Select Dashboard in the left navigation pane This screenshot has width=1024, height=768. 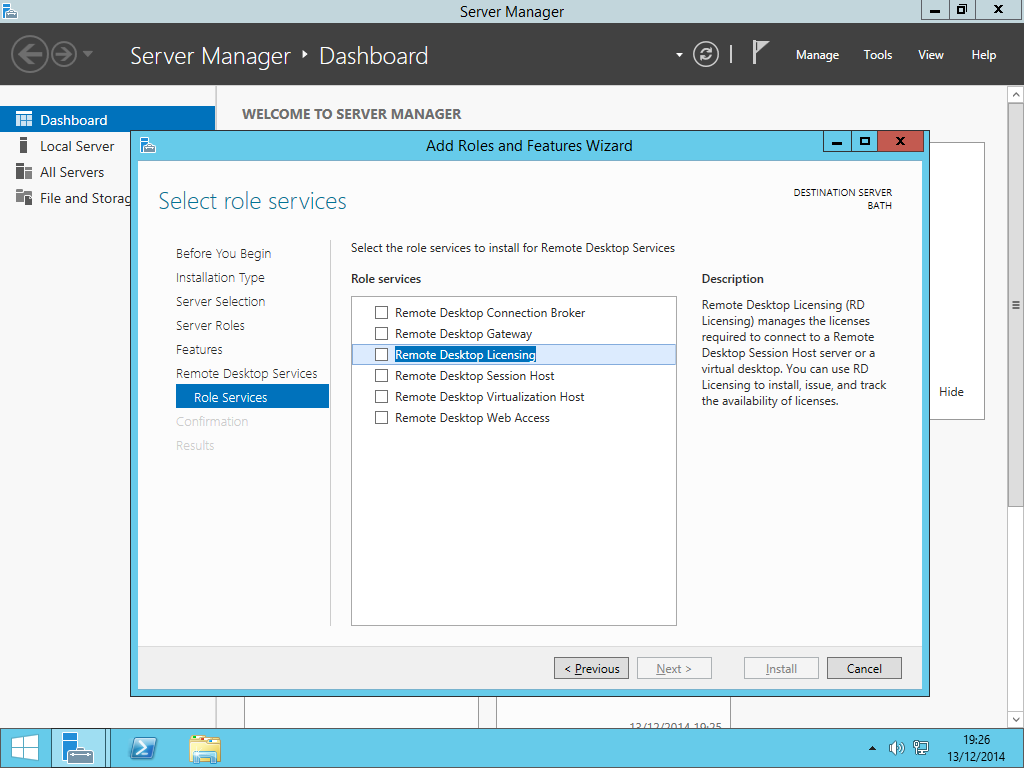(107, 120)
